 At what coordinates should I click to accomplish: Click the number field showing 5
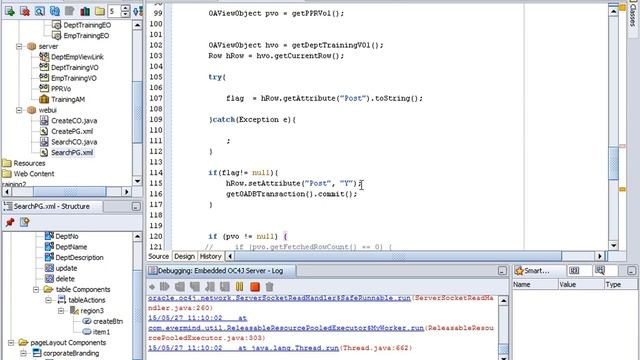tap(114, 11)
